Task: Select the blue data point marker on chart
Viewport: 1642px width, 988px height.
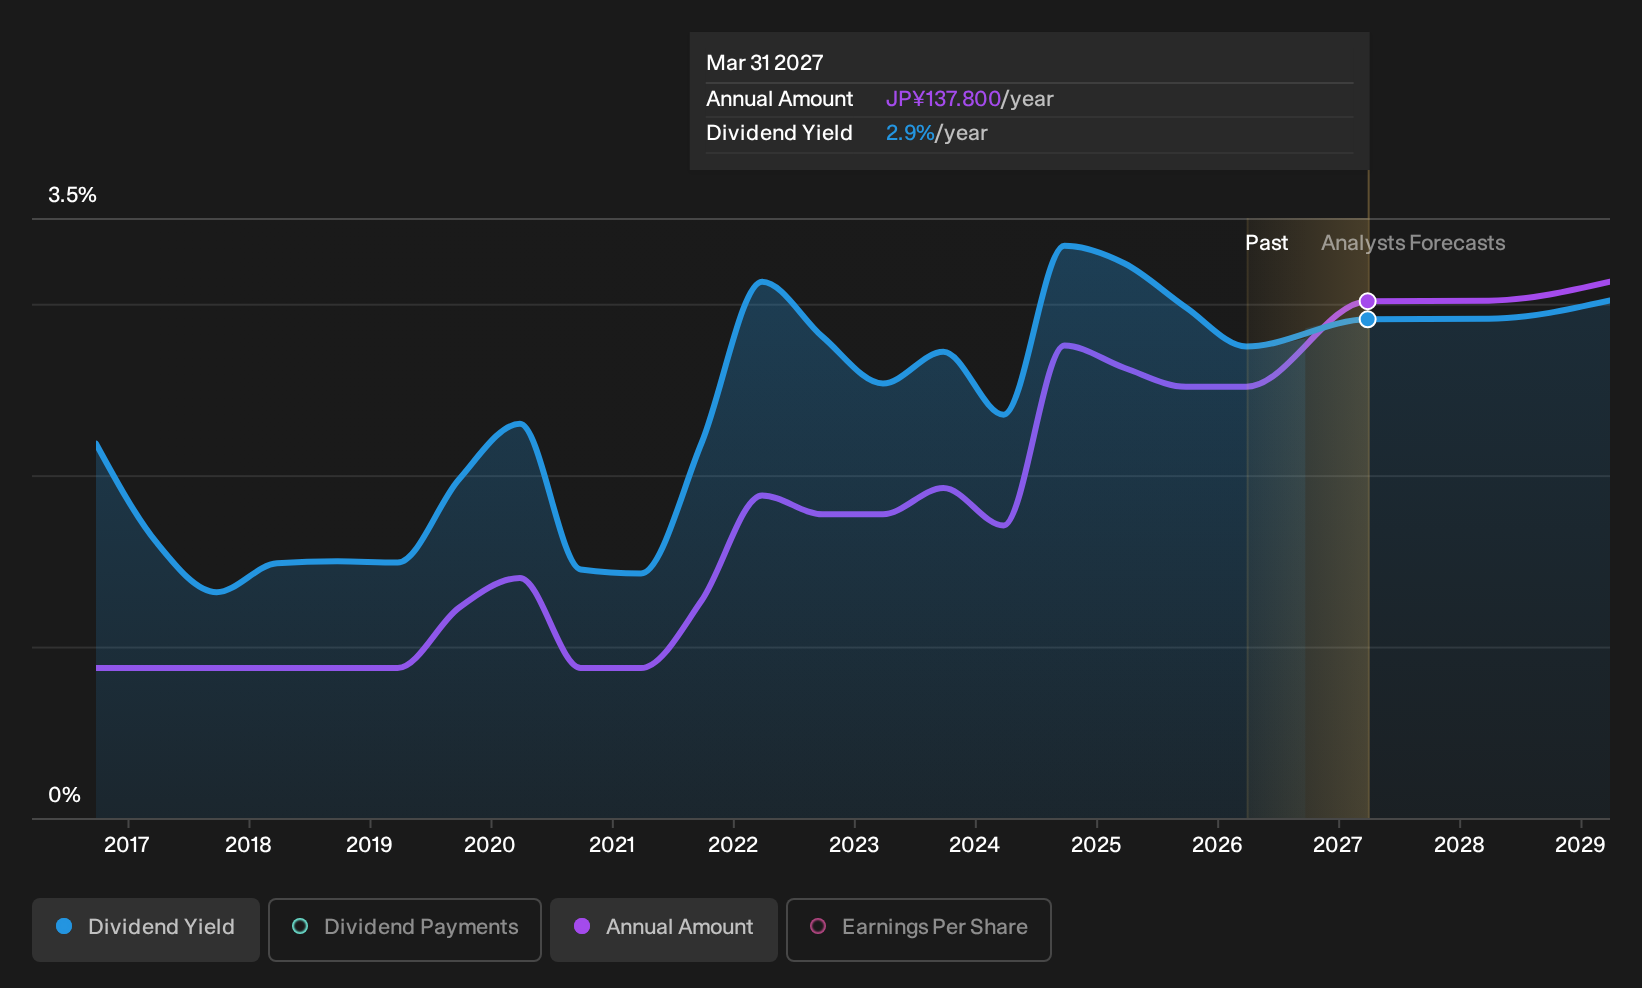Action: (x=1368, y=319)
